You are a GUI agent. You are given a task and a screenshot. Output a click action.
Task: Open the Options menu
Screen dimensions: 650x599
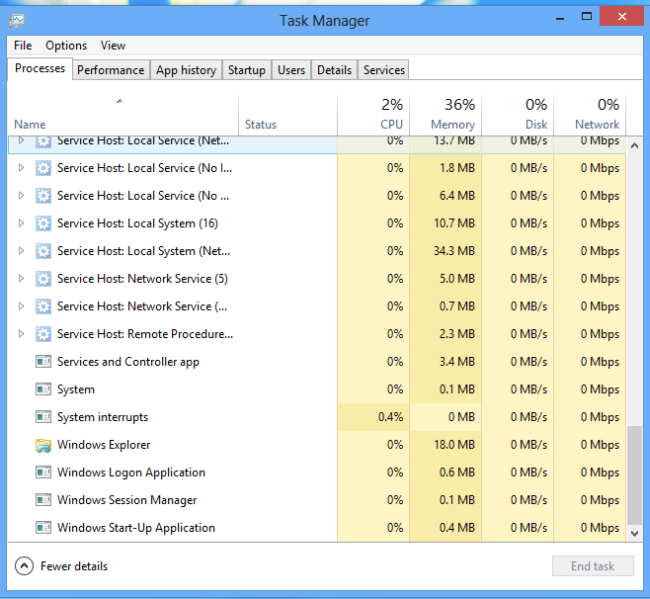(66, 45)
